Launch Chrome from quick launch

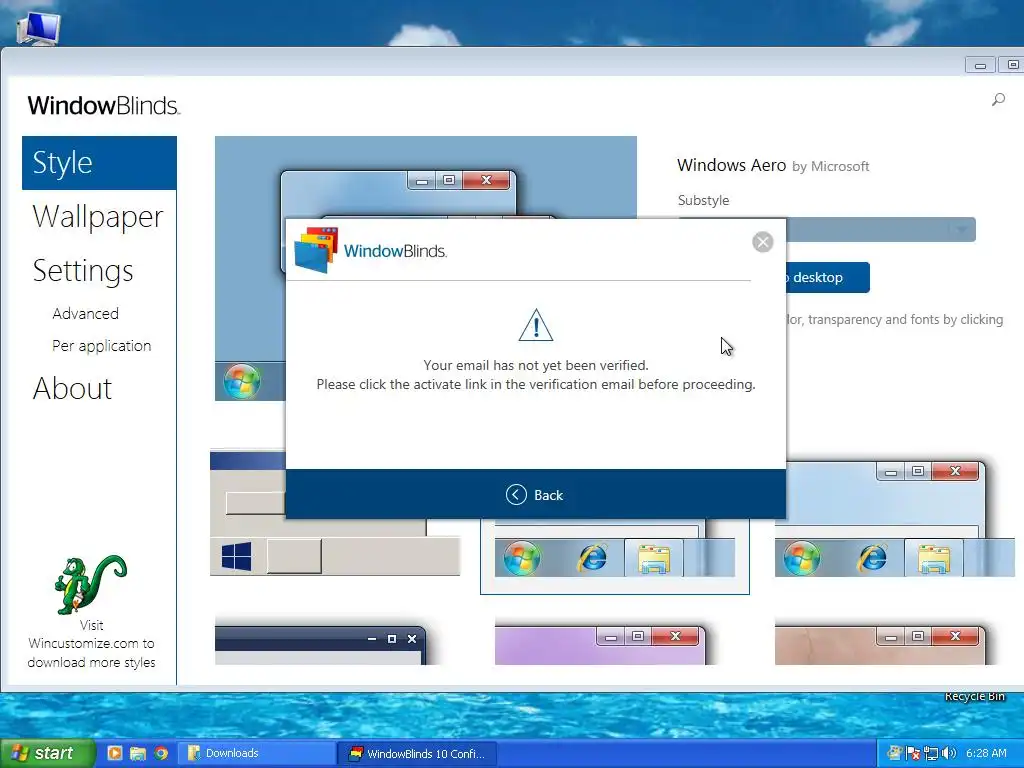(x=161, y=753)
